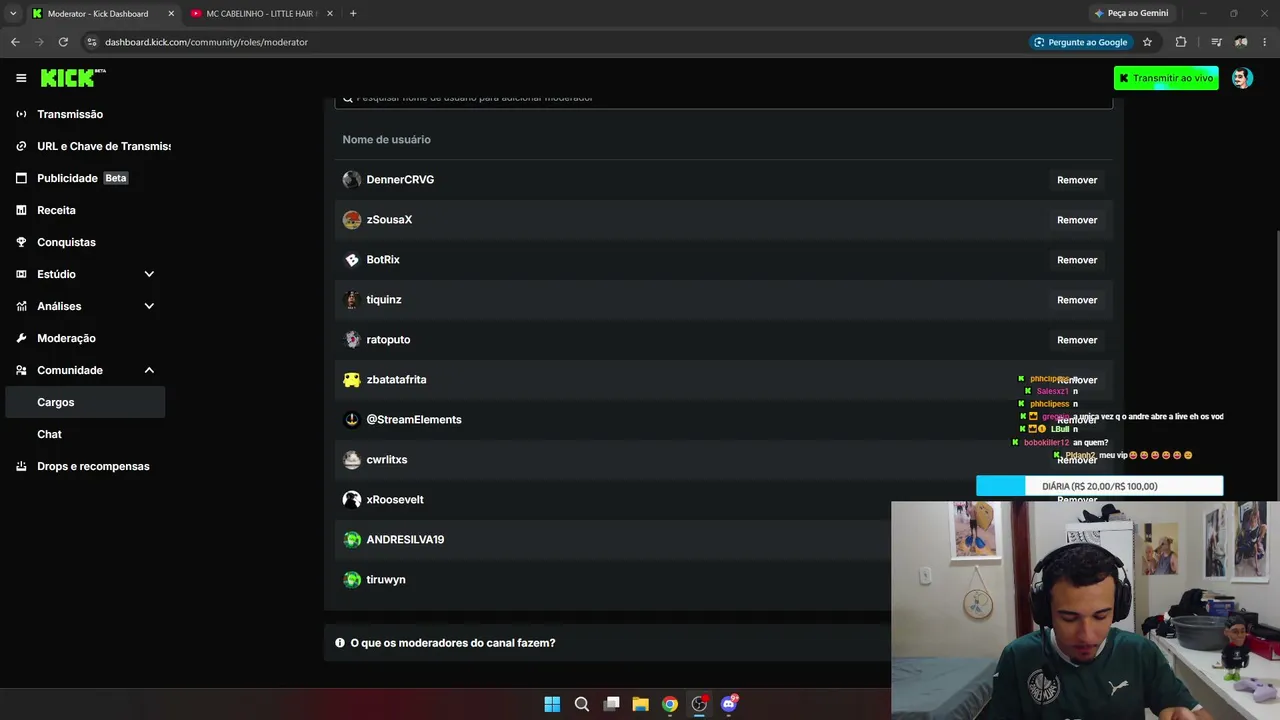Open Chrome from the taskbar
This screenshot has height=720, width=1280.
(670, 704)
